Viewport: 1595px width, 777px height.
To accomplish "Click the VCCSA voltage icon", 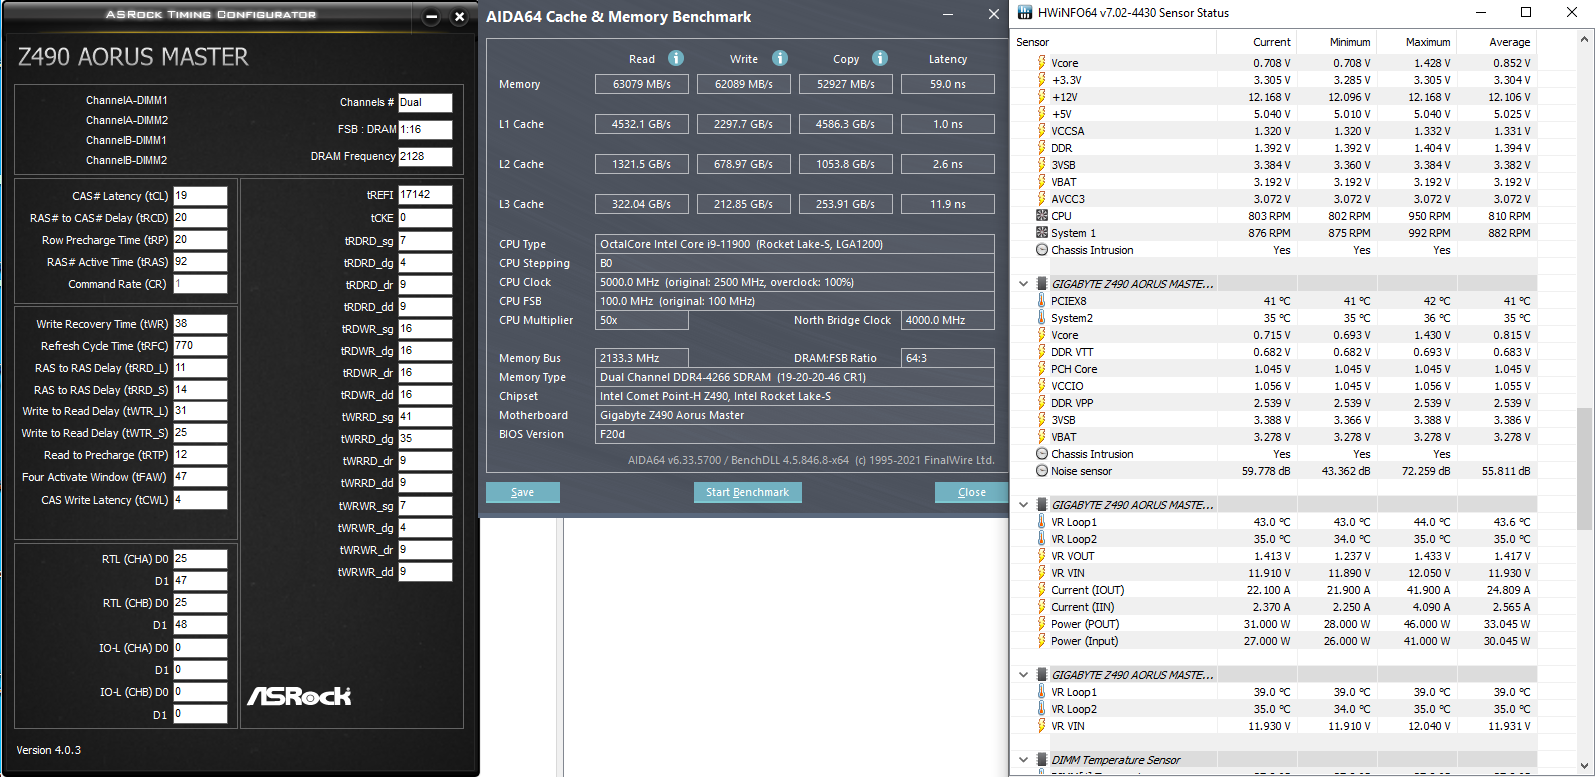I will tap(1042, 131).
